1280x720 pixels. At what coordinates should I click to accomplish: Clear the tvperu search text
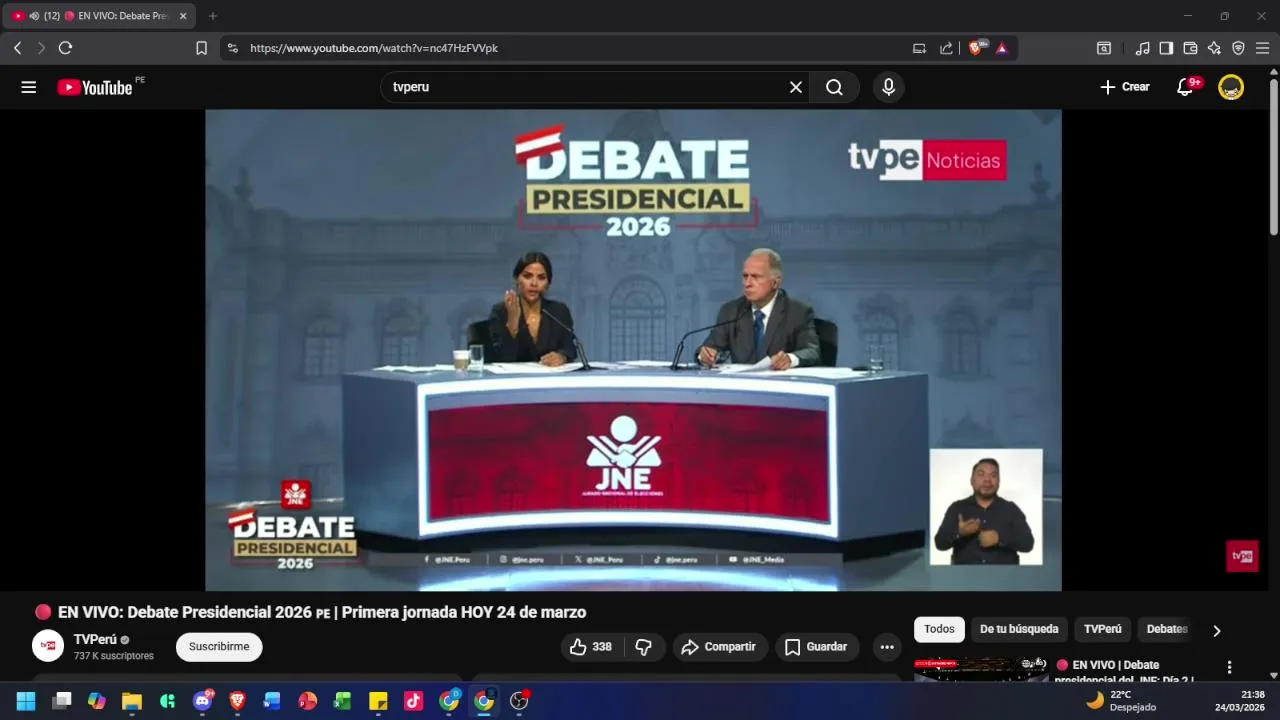[796, 87]
